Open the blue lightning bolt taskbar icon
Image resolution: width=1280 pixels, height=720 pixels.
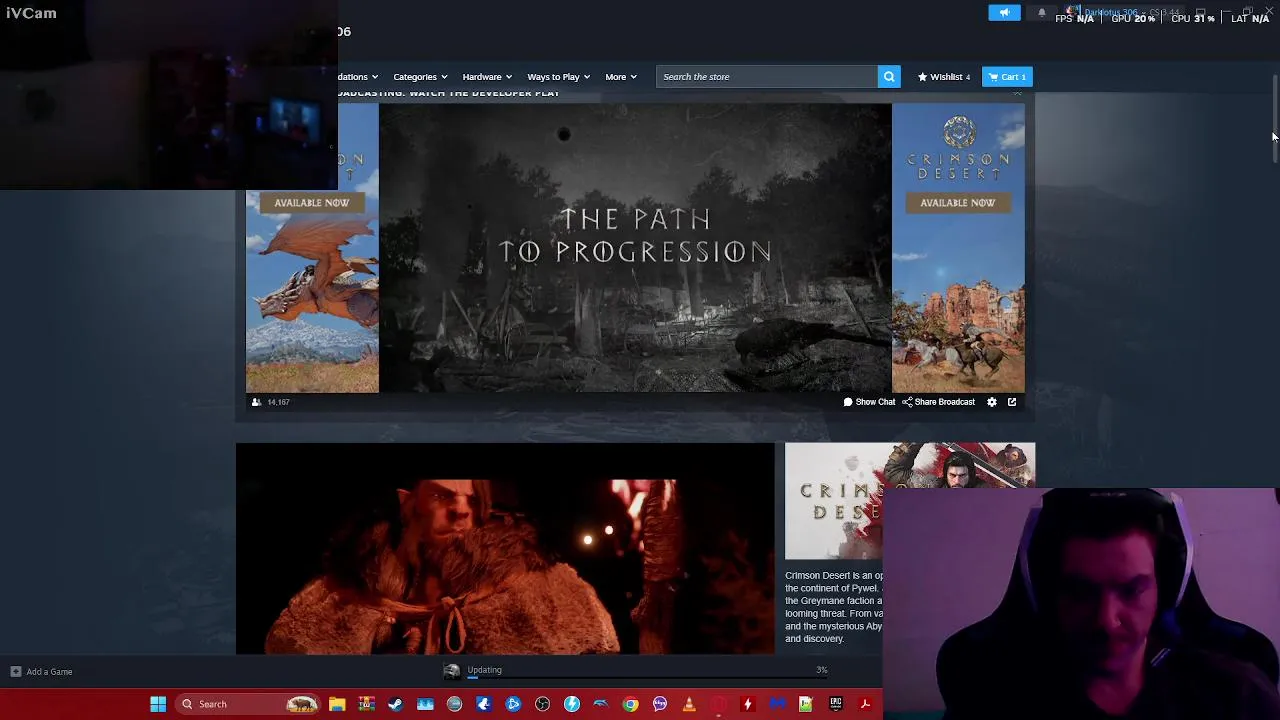572,704
